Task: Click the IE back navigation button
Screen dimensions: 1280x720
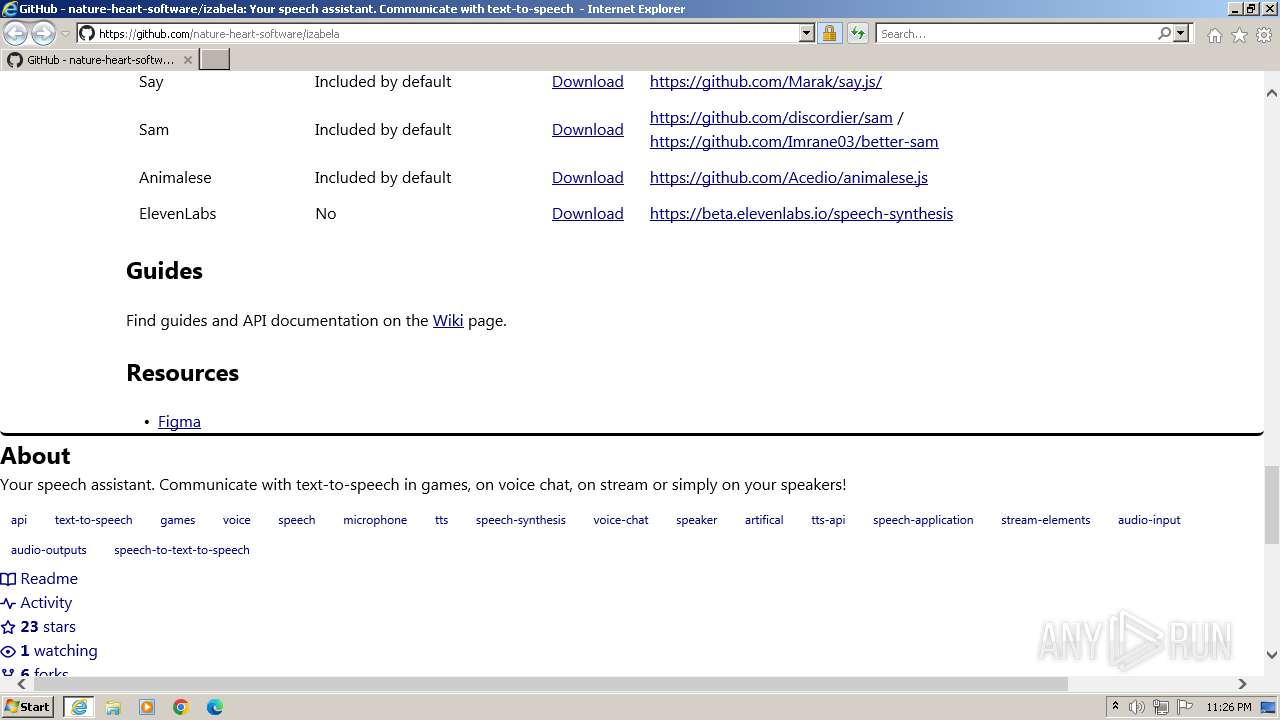Action: (16, 34)
